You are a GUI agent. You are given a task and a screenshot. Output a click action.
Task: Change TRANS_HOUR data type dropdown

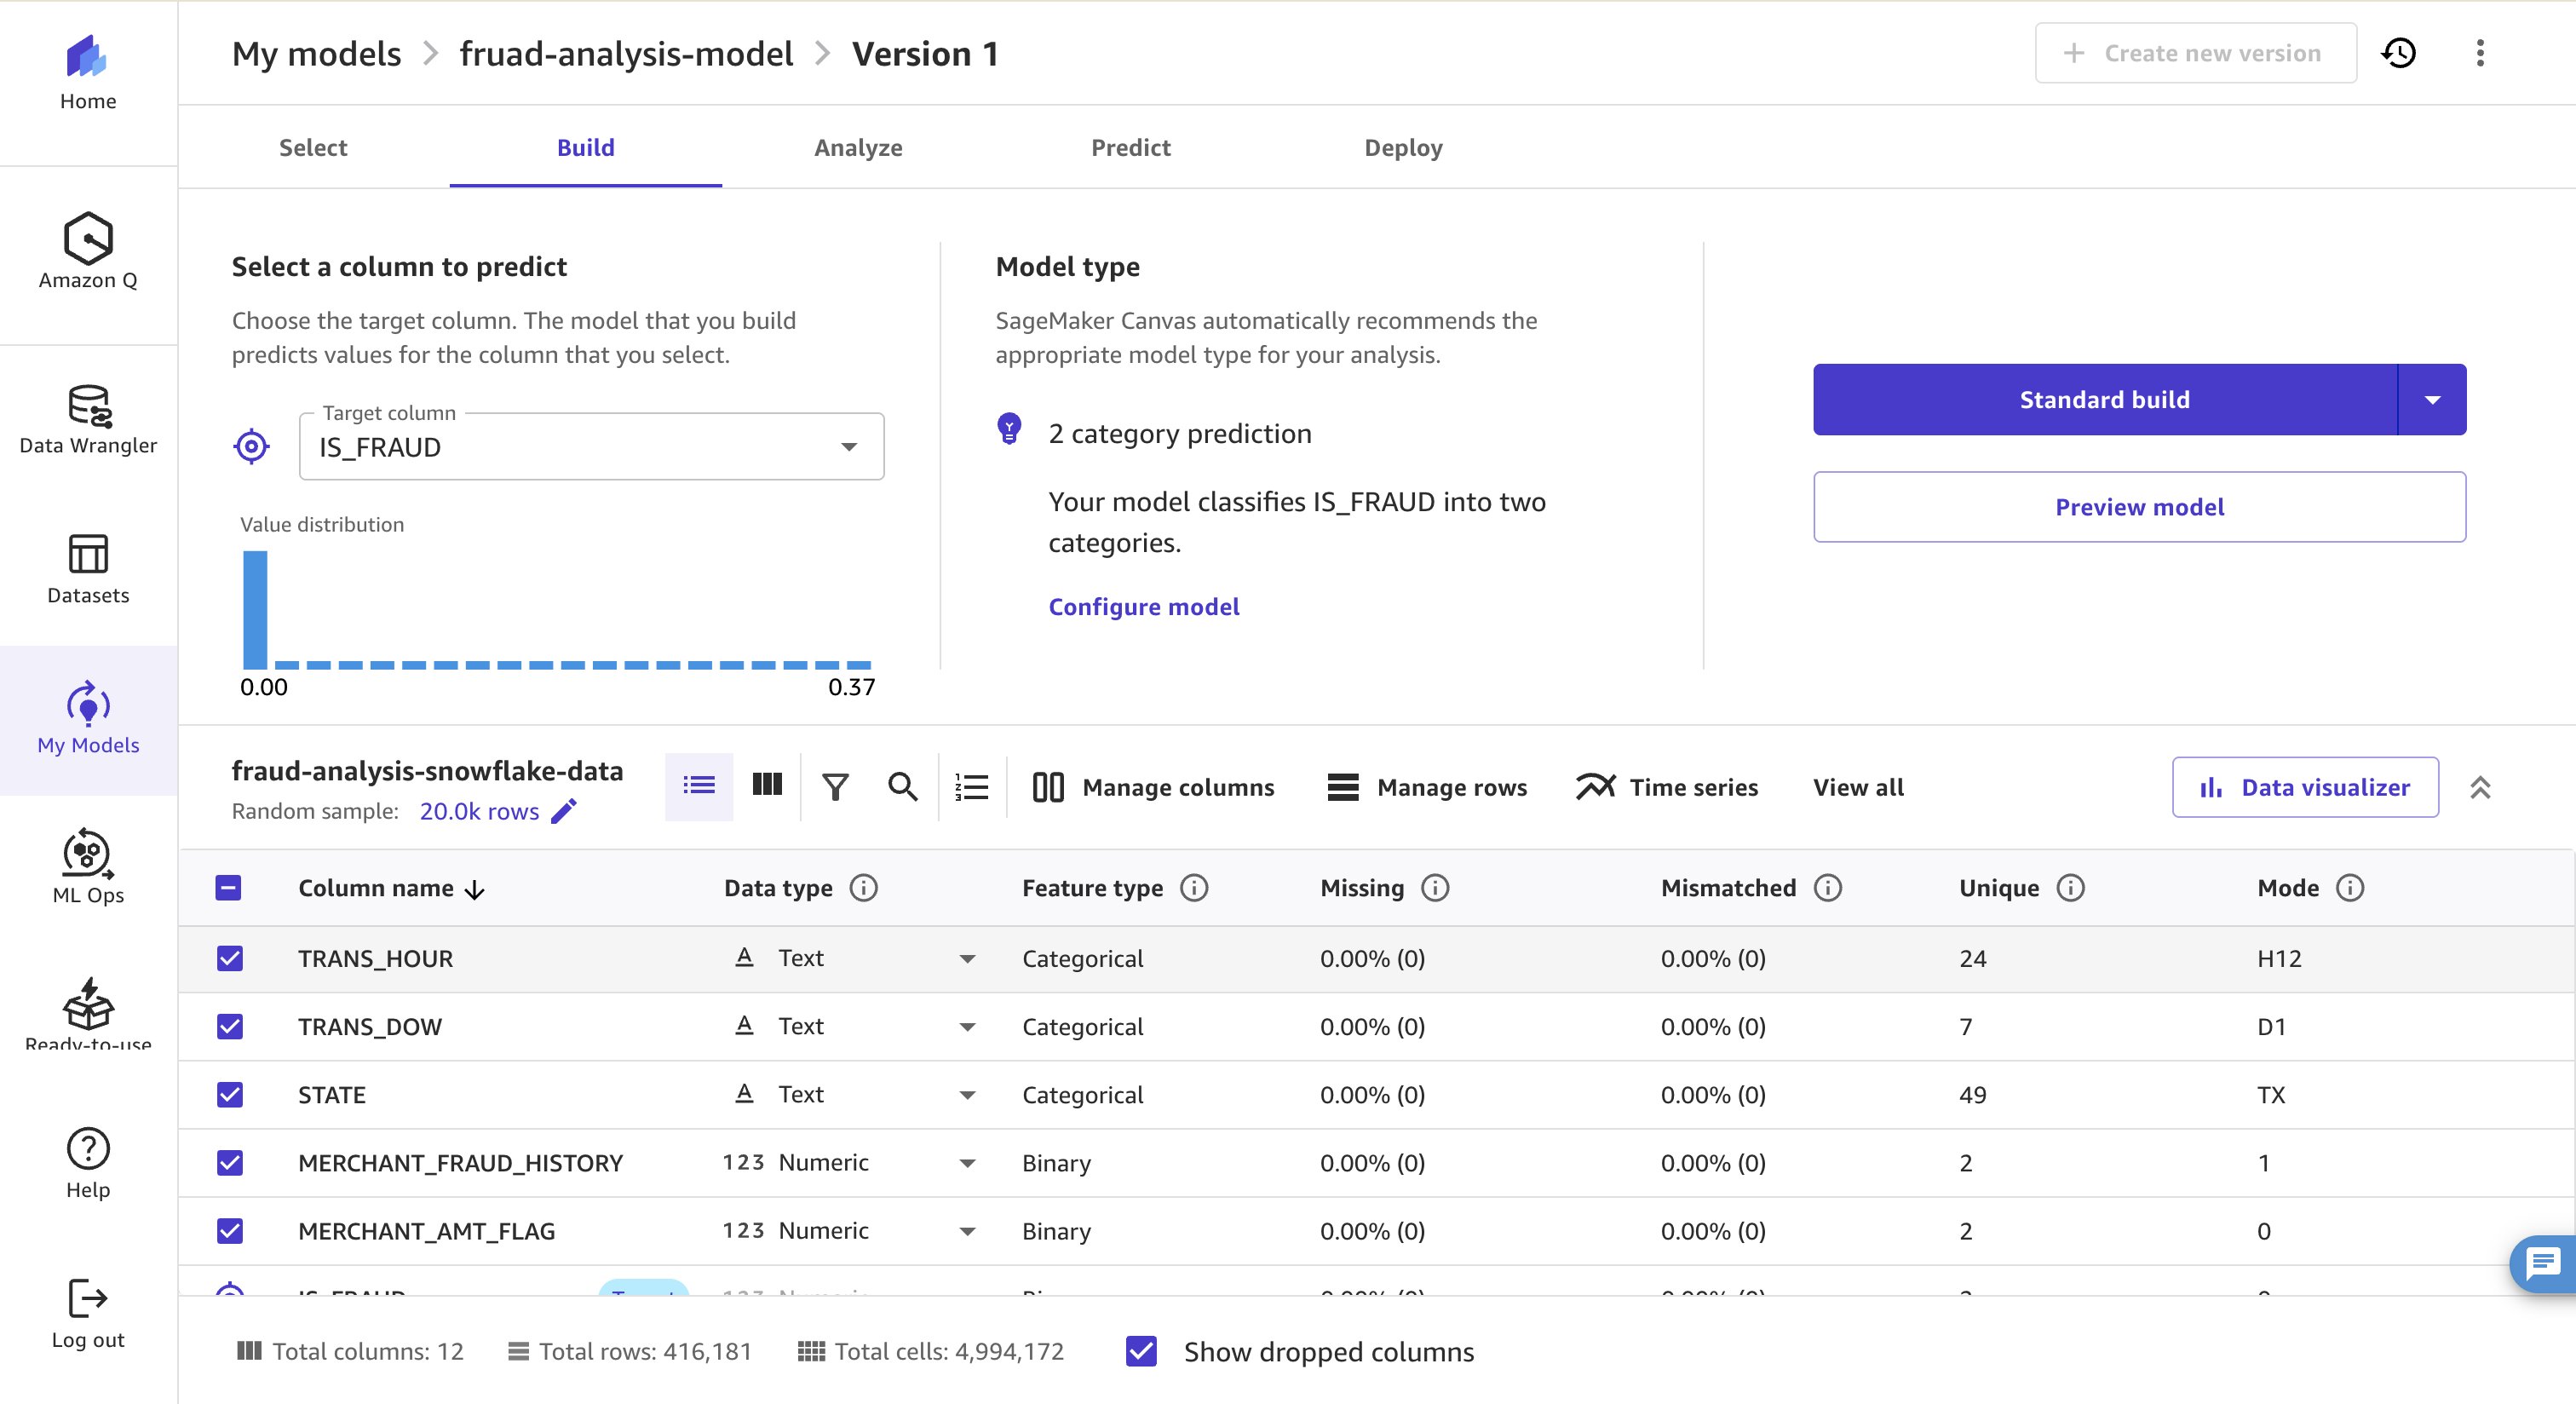[x=967, y=959]
